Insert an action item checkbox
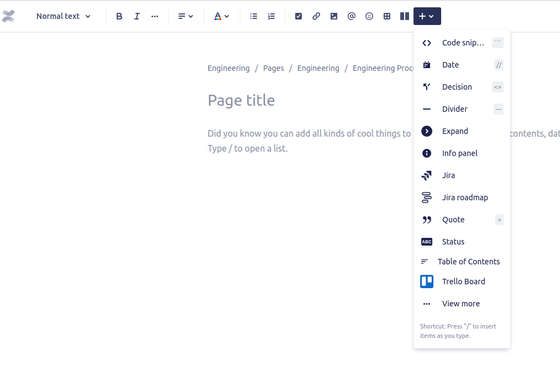This screenshot has height=369, width=560. tap(298, 16)
